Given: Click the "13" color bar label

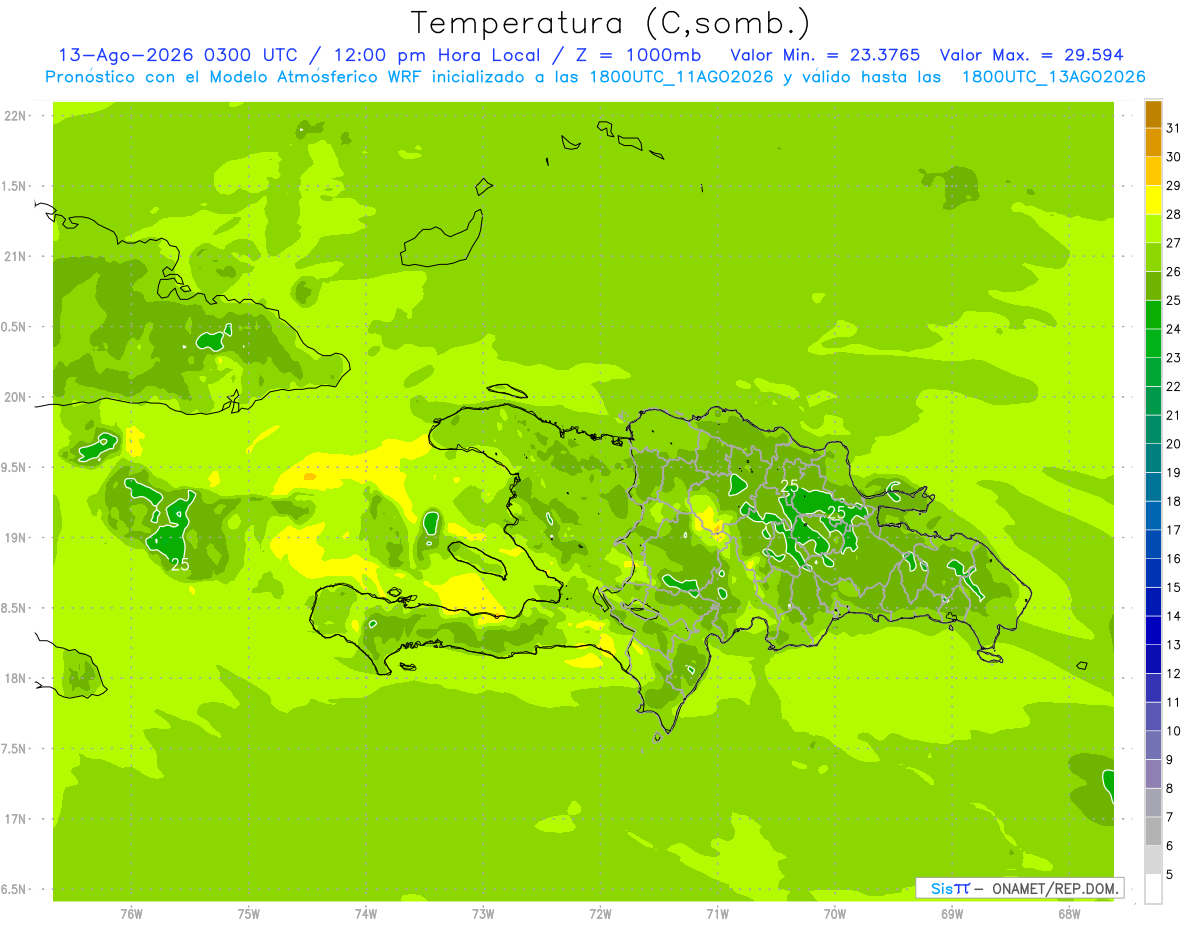Looking at the screenshot, I should coord(1173,645).
